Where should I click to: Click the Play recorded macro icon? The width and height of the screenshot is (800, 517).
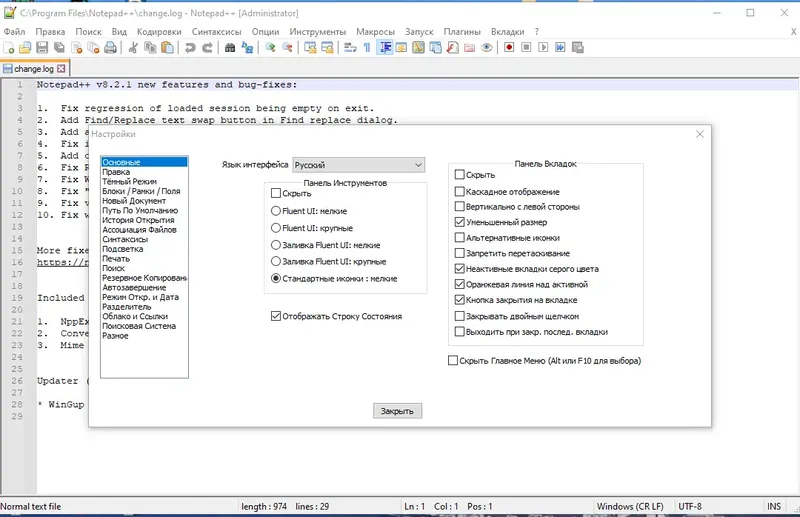point(543,47)
